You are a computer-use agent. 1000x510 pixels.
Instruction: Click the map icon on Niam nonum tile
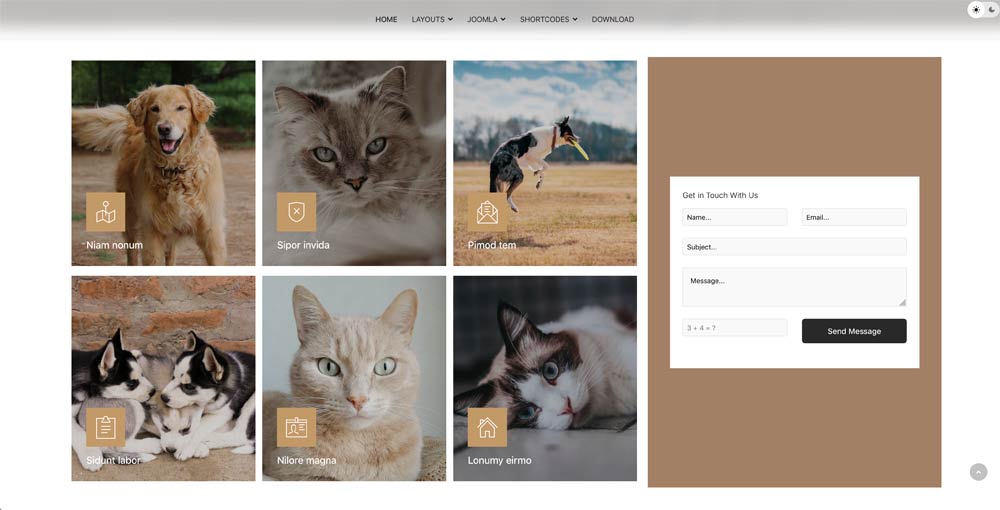point(105,212)
